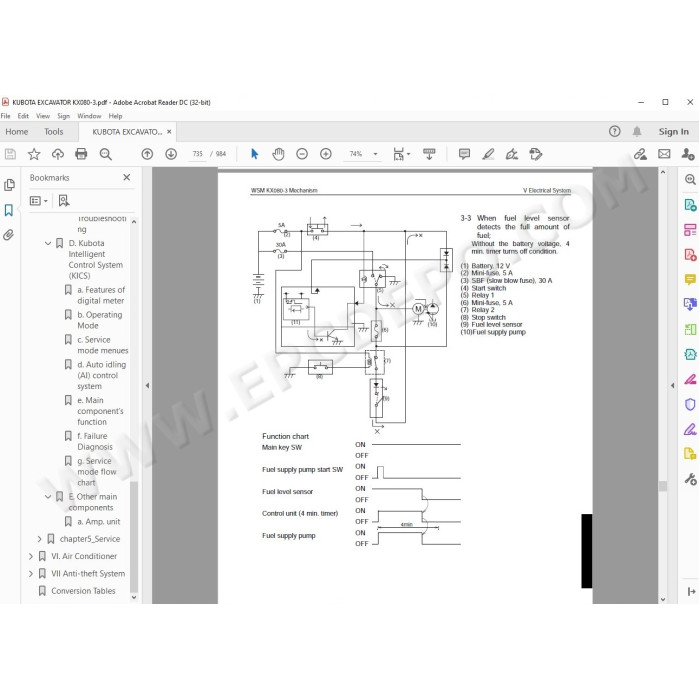Click bookmarks panel scroll down arrow
700x700 pixels.
click(134, 597)
